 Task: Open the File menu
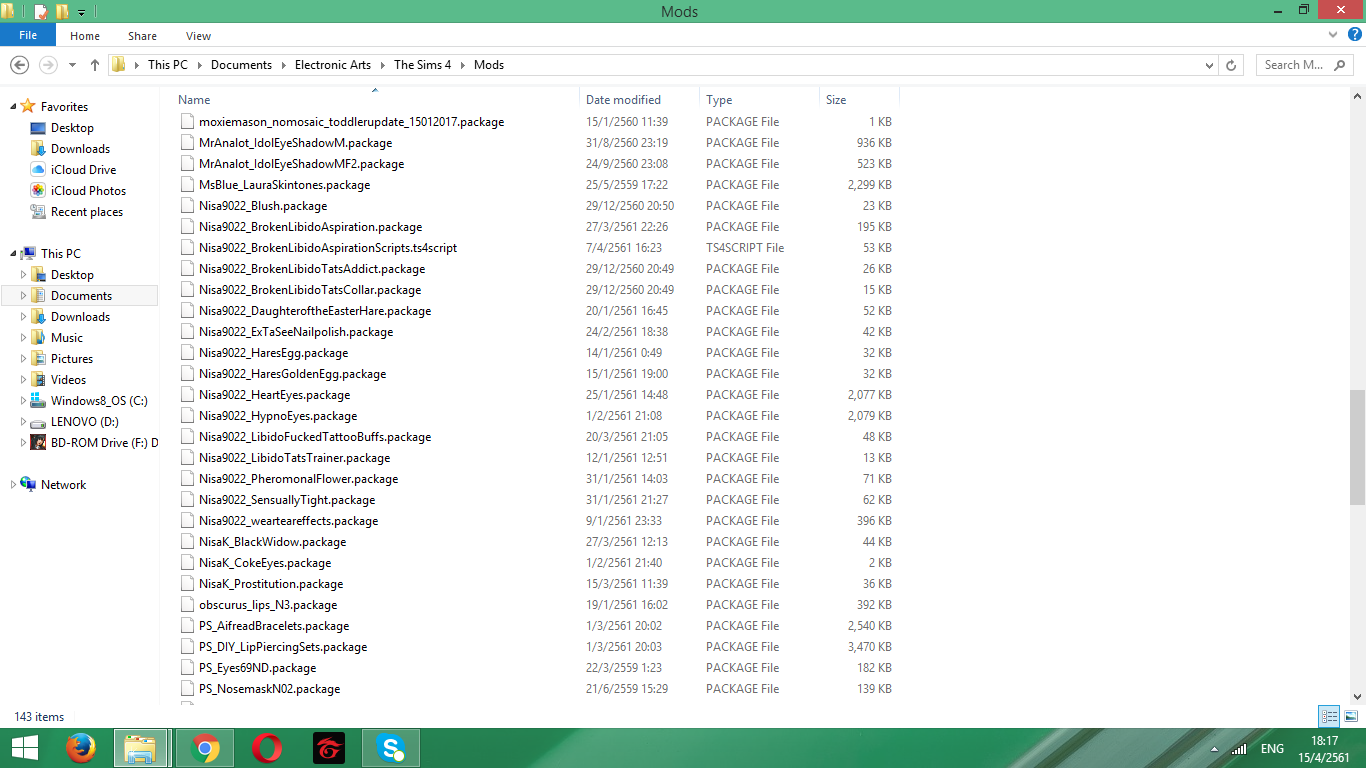pyautogui.click(x=28, y=35)
